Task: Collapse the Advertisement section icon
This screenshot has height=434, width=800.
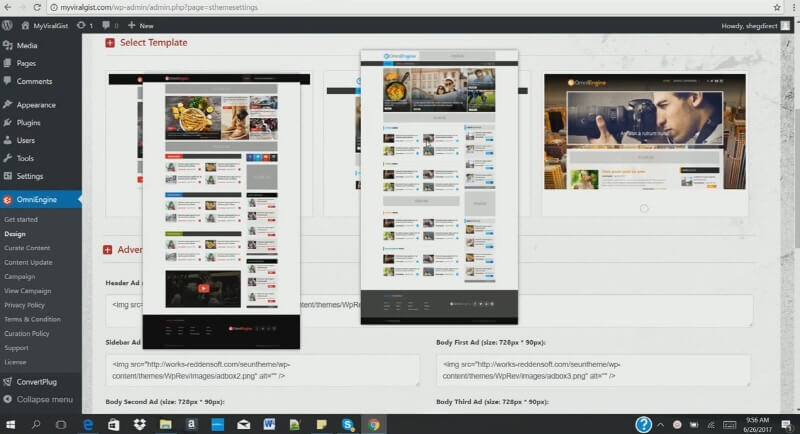Action: click(x=108, y=249)
